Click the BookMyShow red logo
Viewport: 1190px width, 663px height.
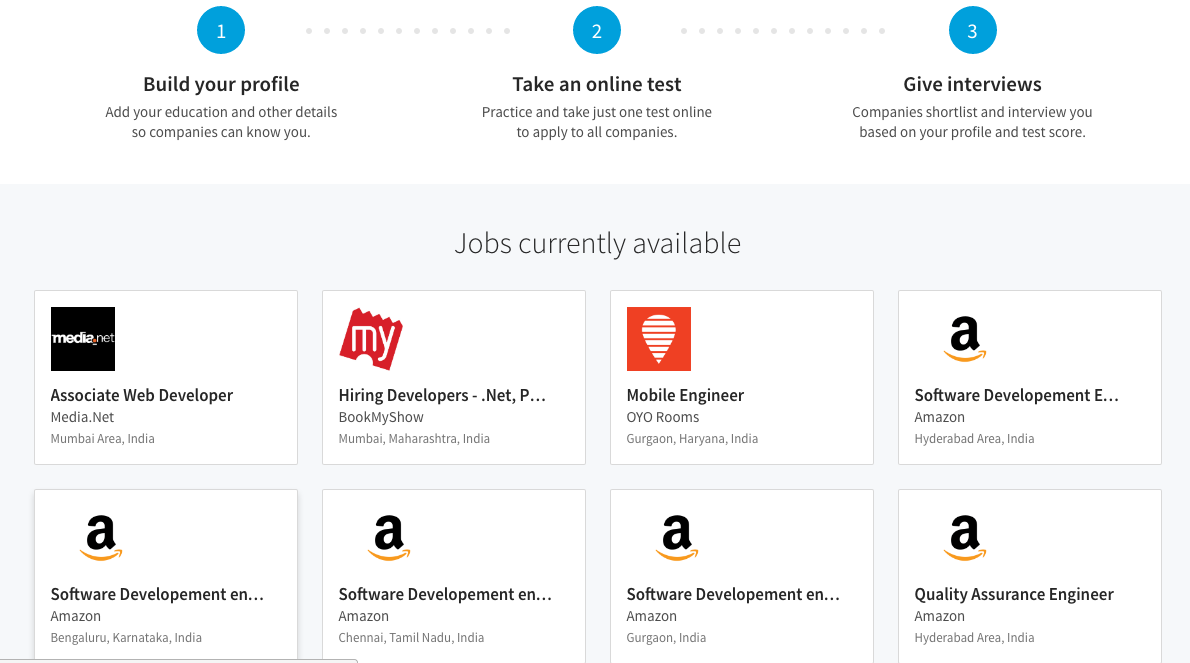coord(371,339)
